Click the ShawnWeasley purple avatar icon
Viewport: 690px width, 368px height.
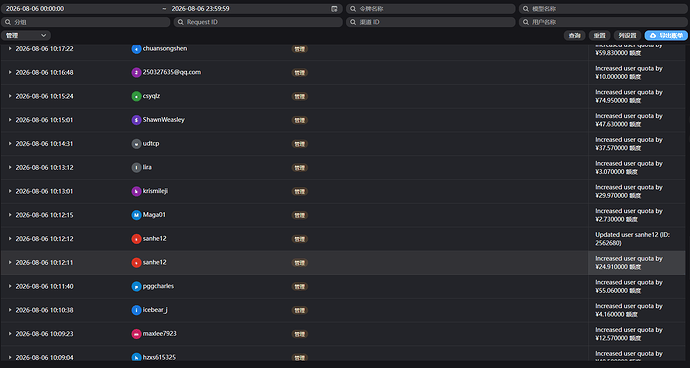click(136, 120)
